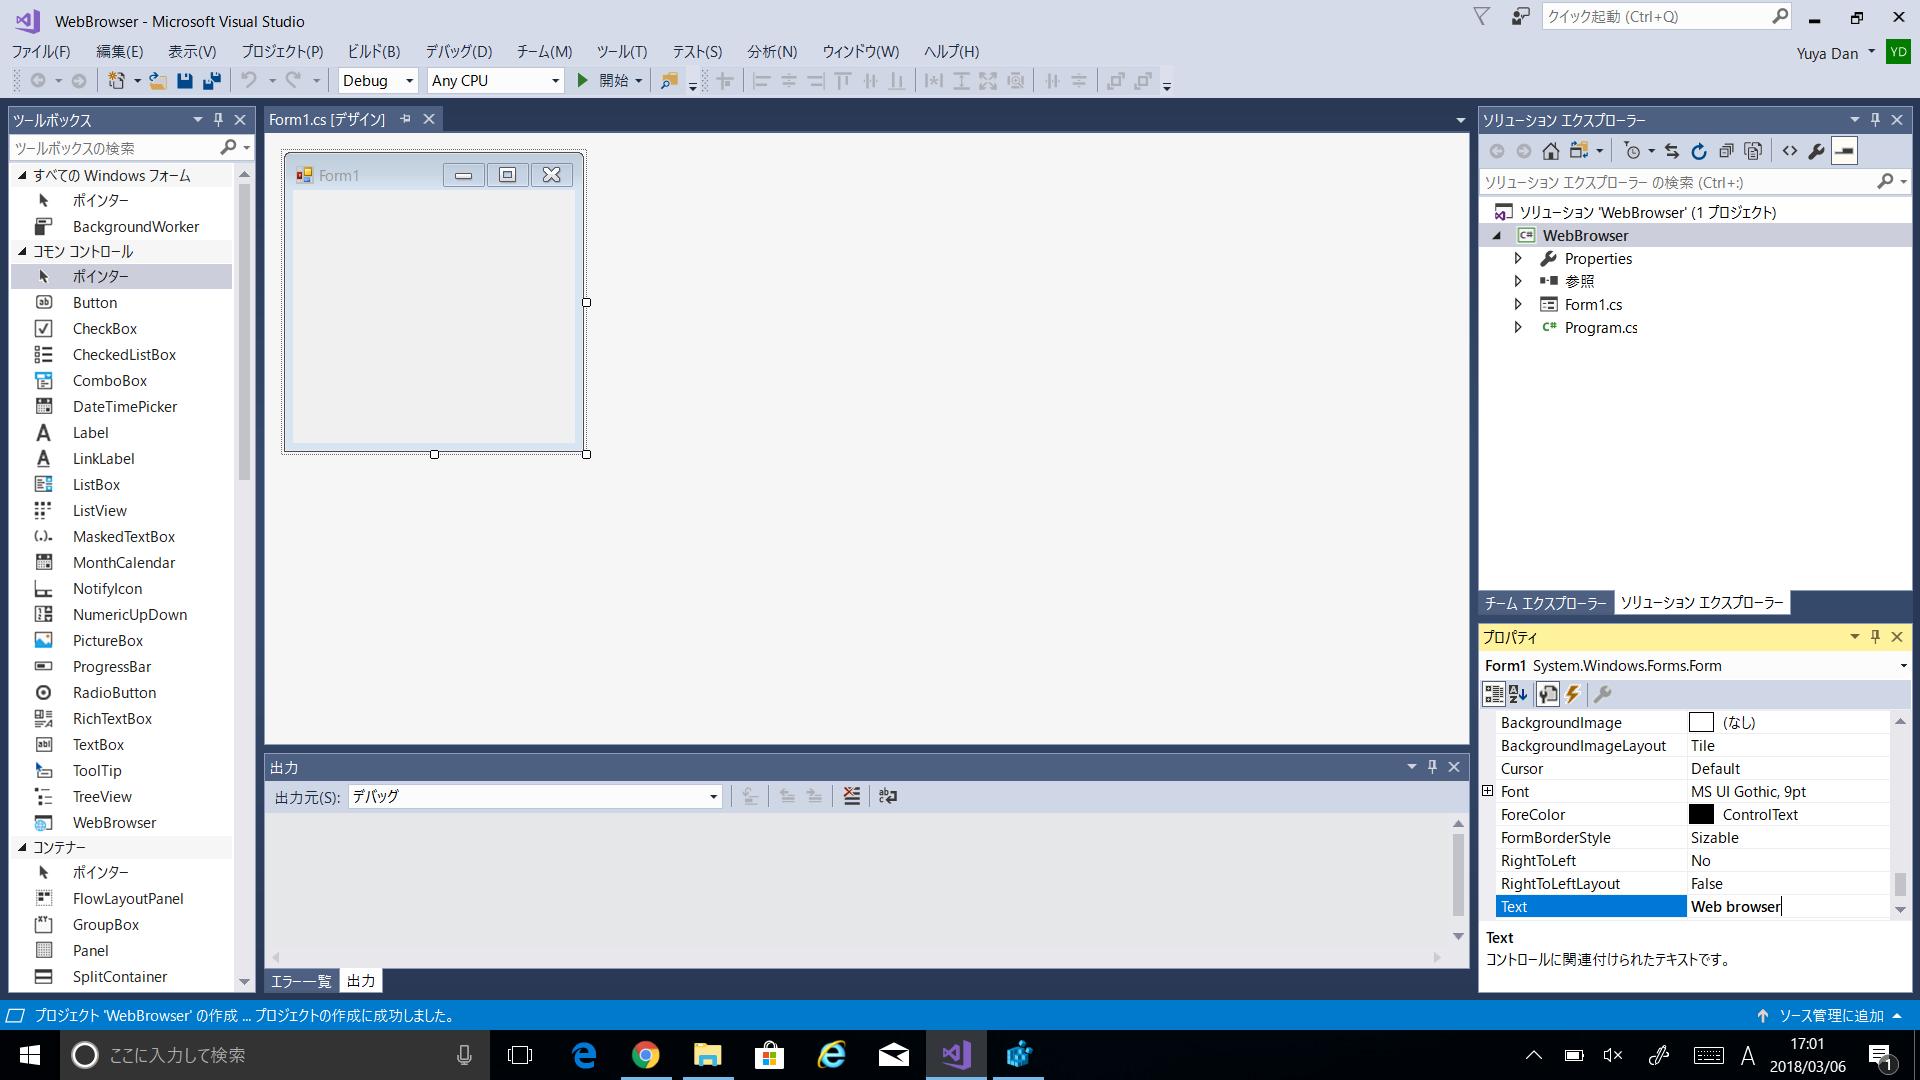Show events with the lightning bolt icon
Image resolution: width=1920 pixels, height=1080 pixels.
[1572, 694]
